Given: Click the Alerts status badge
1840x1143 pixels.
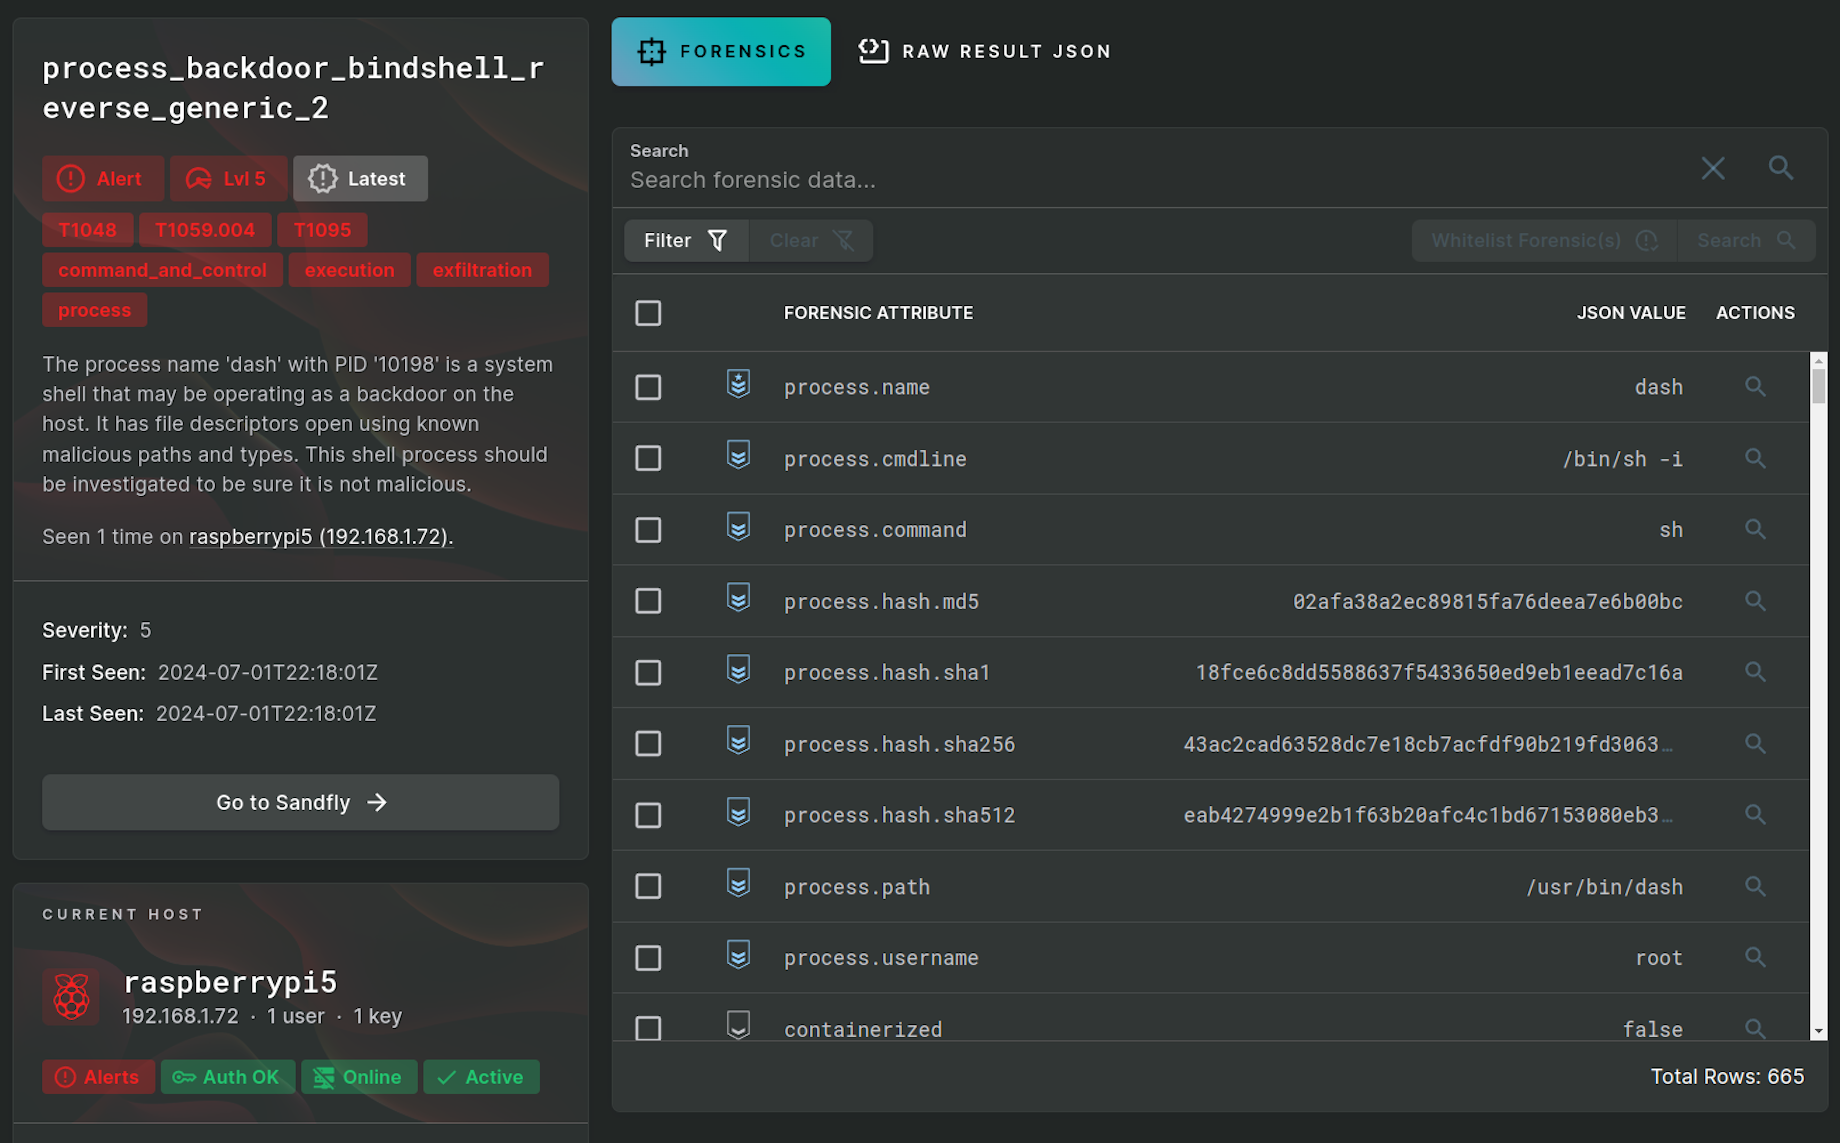Looking at the screenshot, I should 98,1077.
